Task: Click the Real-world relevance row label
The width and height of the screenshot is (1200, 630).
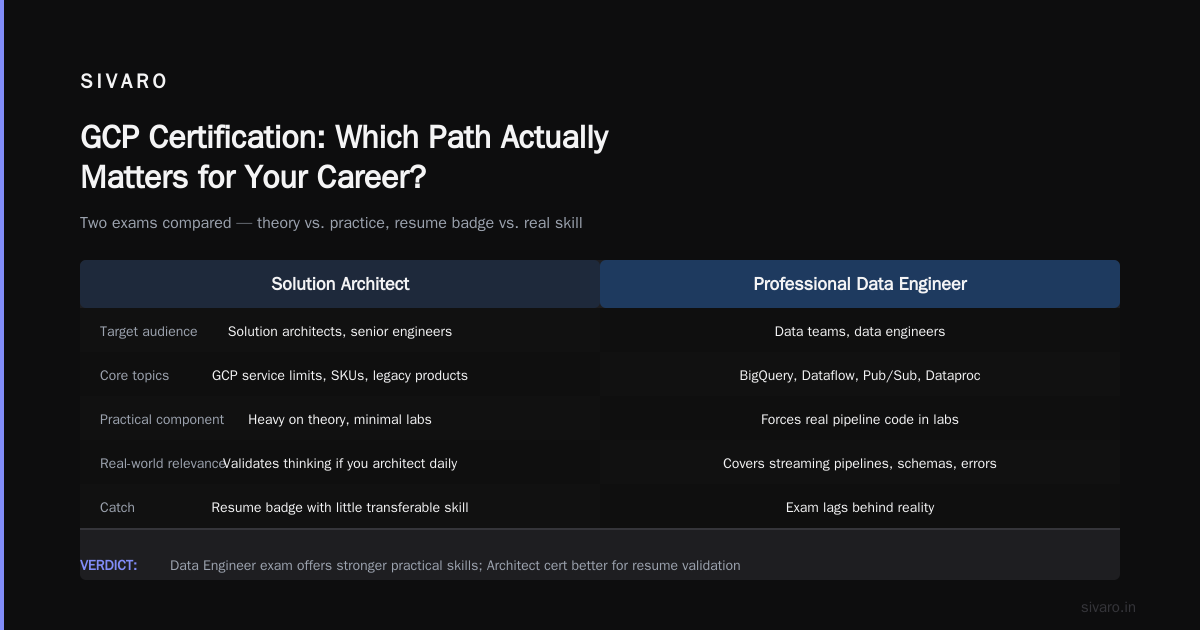Action: point(162,463)
